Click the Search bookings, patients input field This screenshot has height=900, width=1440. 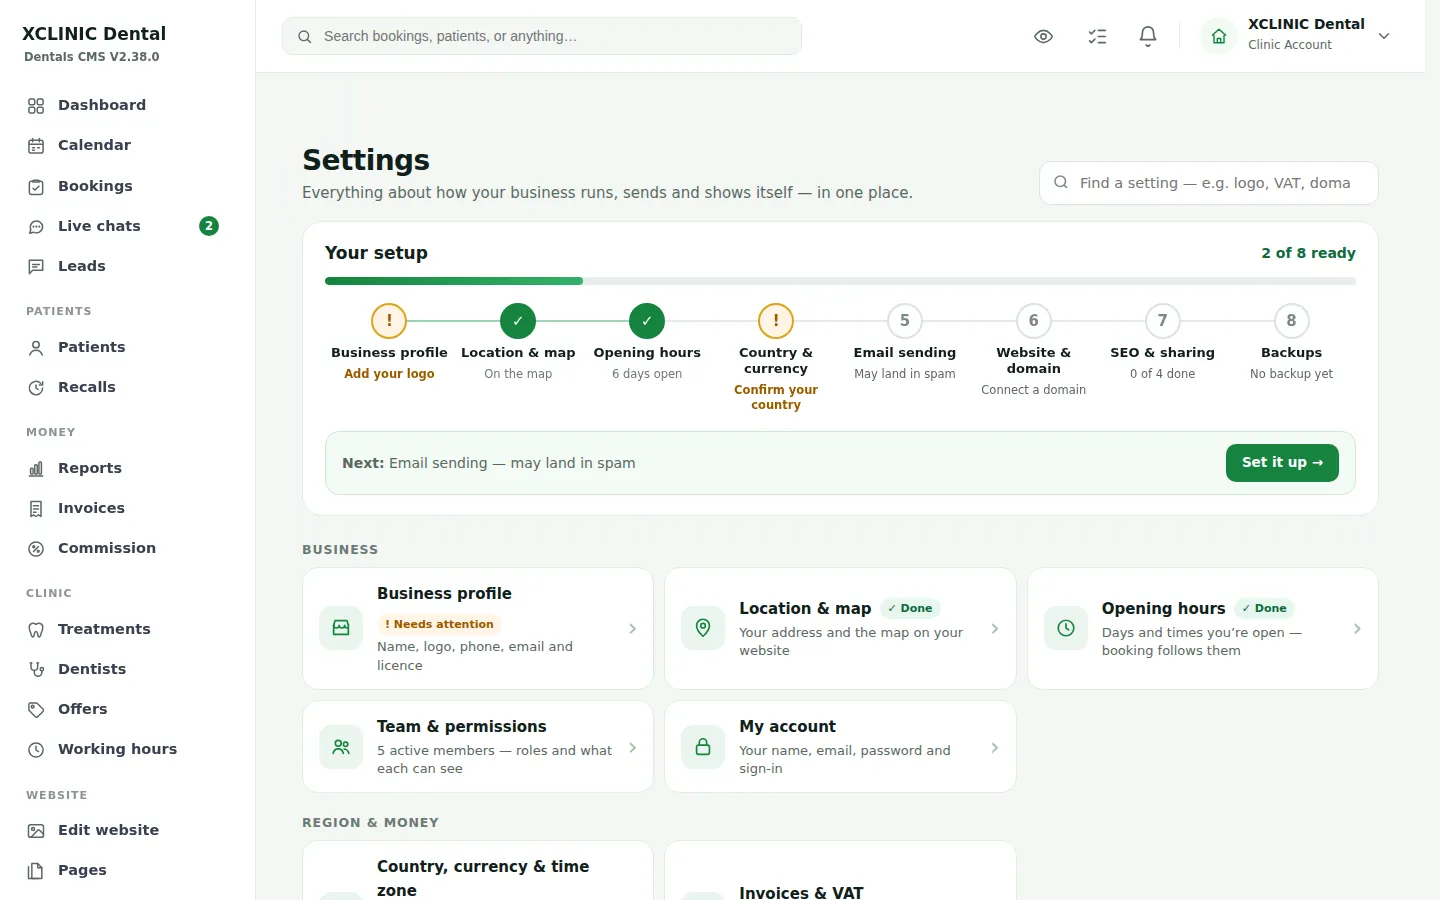tap(542, 36)
